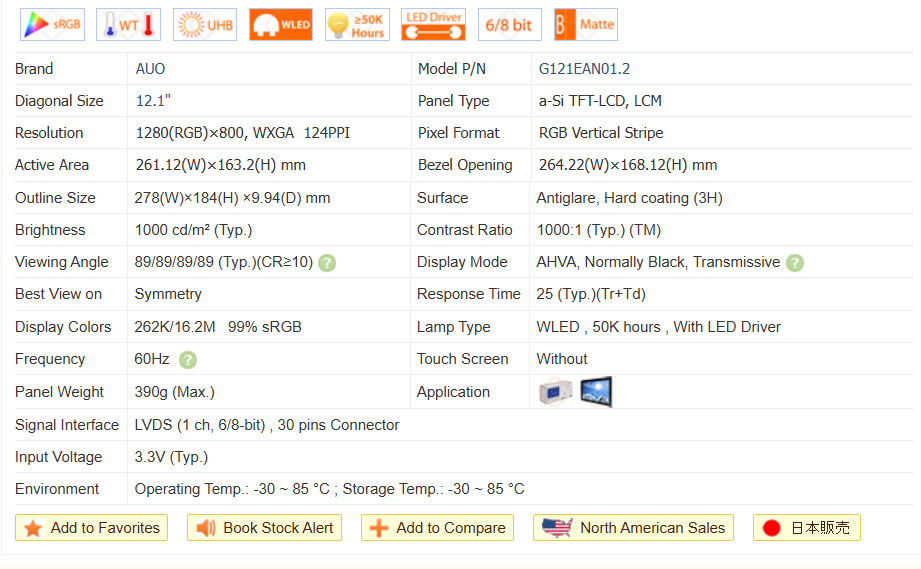Open North American Sales link
Viewport: 921px width, 569px height.
tap(634, 528)
